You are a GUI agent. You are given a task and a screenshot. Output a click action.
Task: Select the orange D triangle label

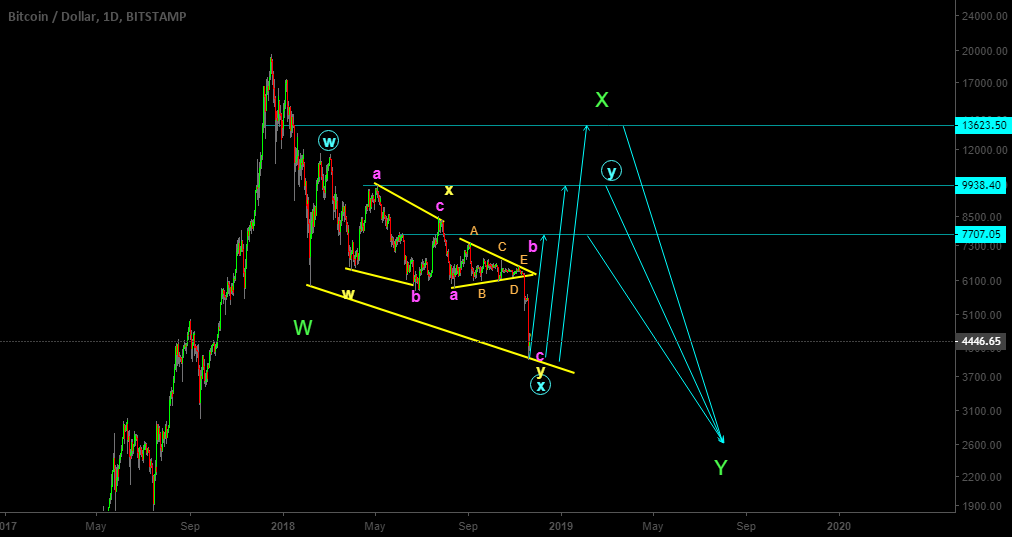[514, 290]
